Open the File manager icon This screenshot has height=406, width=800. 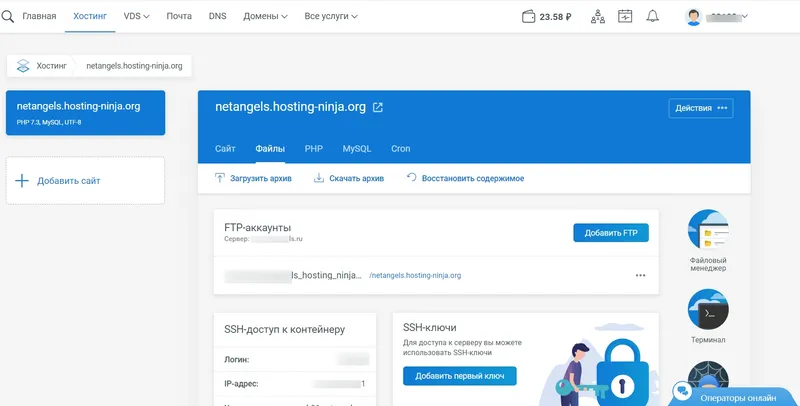click(708, 229)
